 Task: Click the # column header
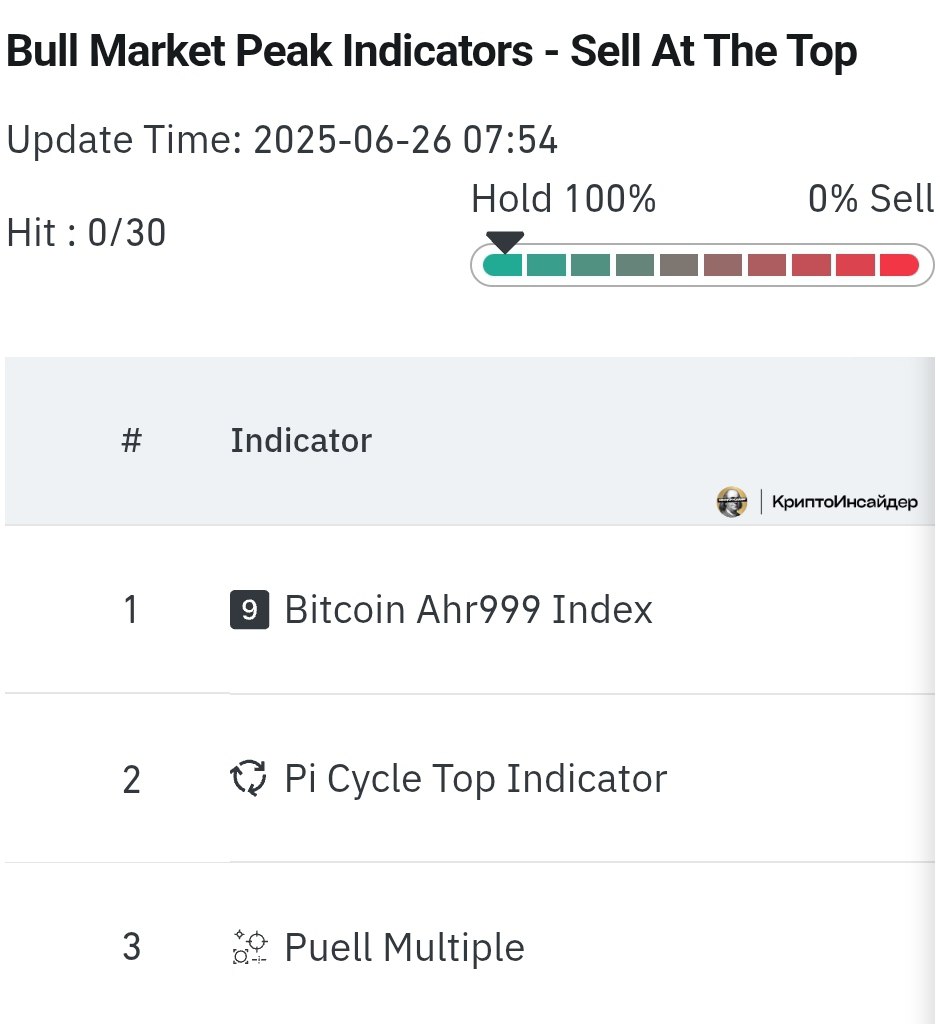tap(131, 440)
